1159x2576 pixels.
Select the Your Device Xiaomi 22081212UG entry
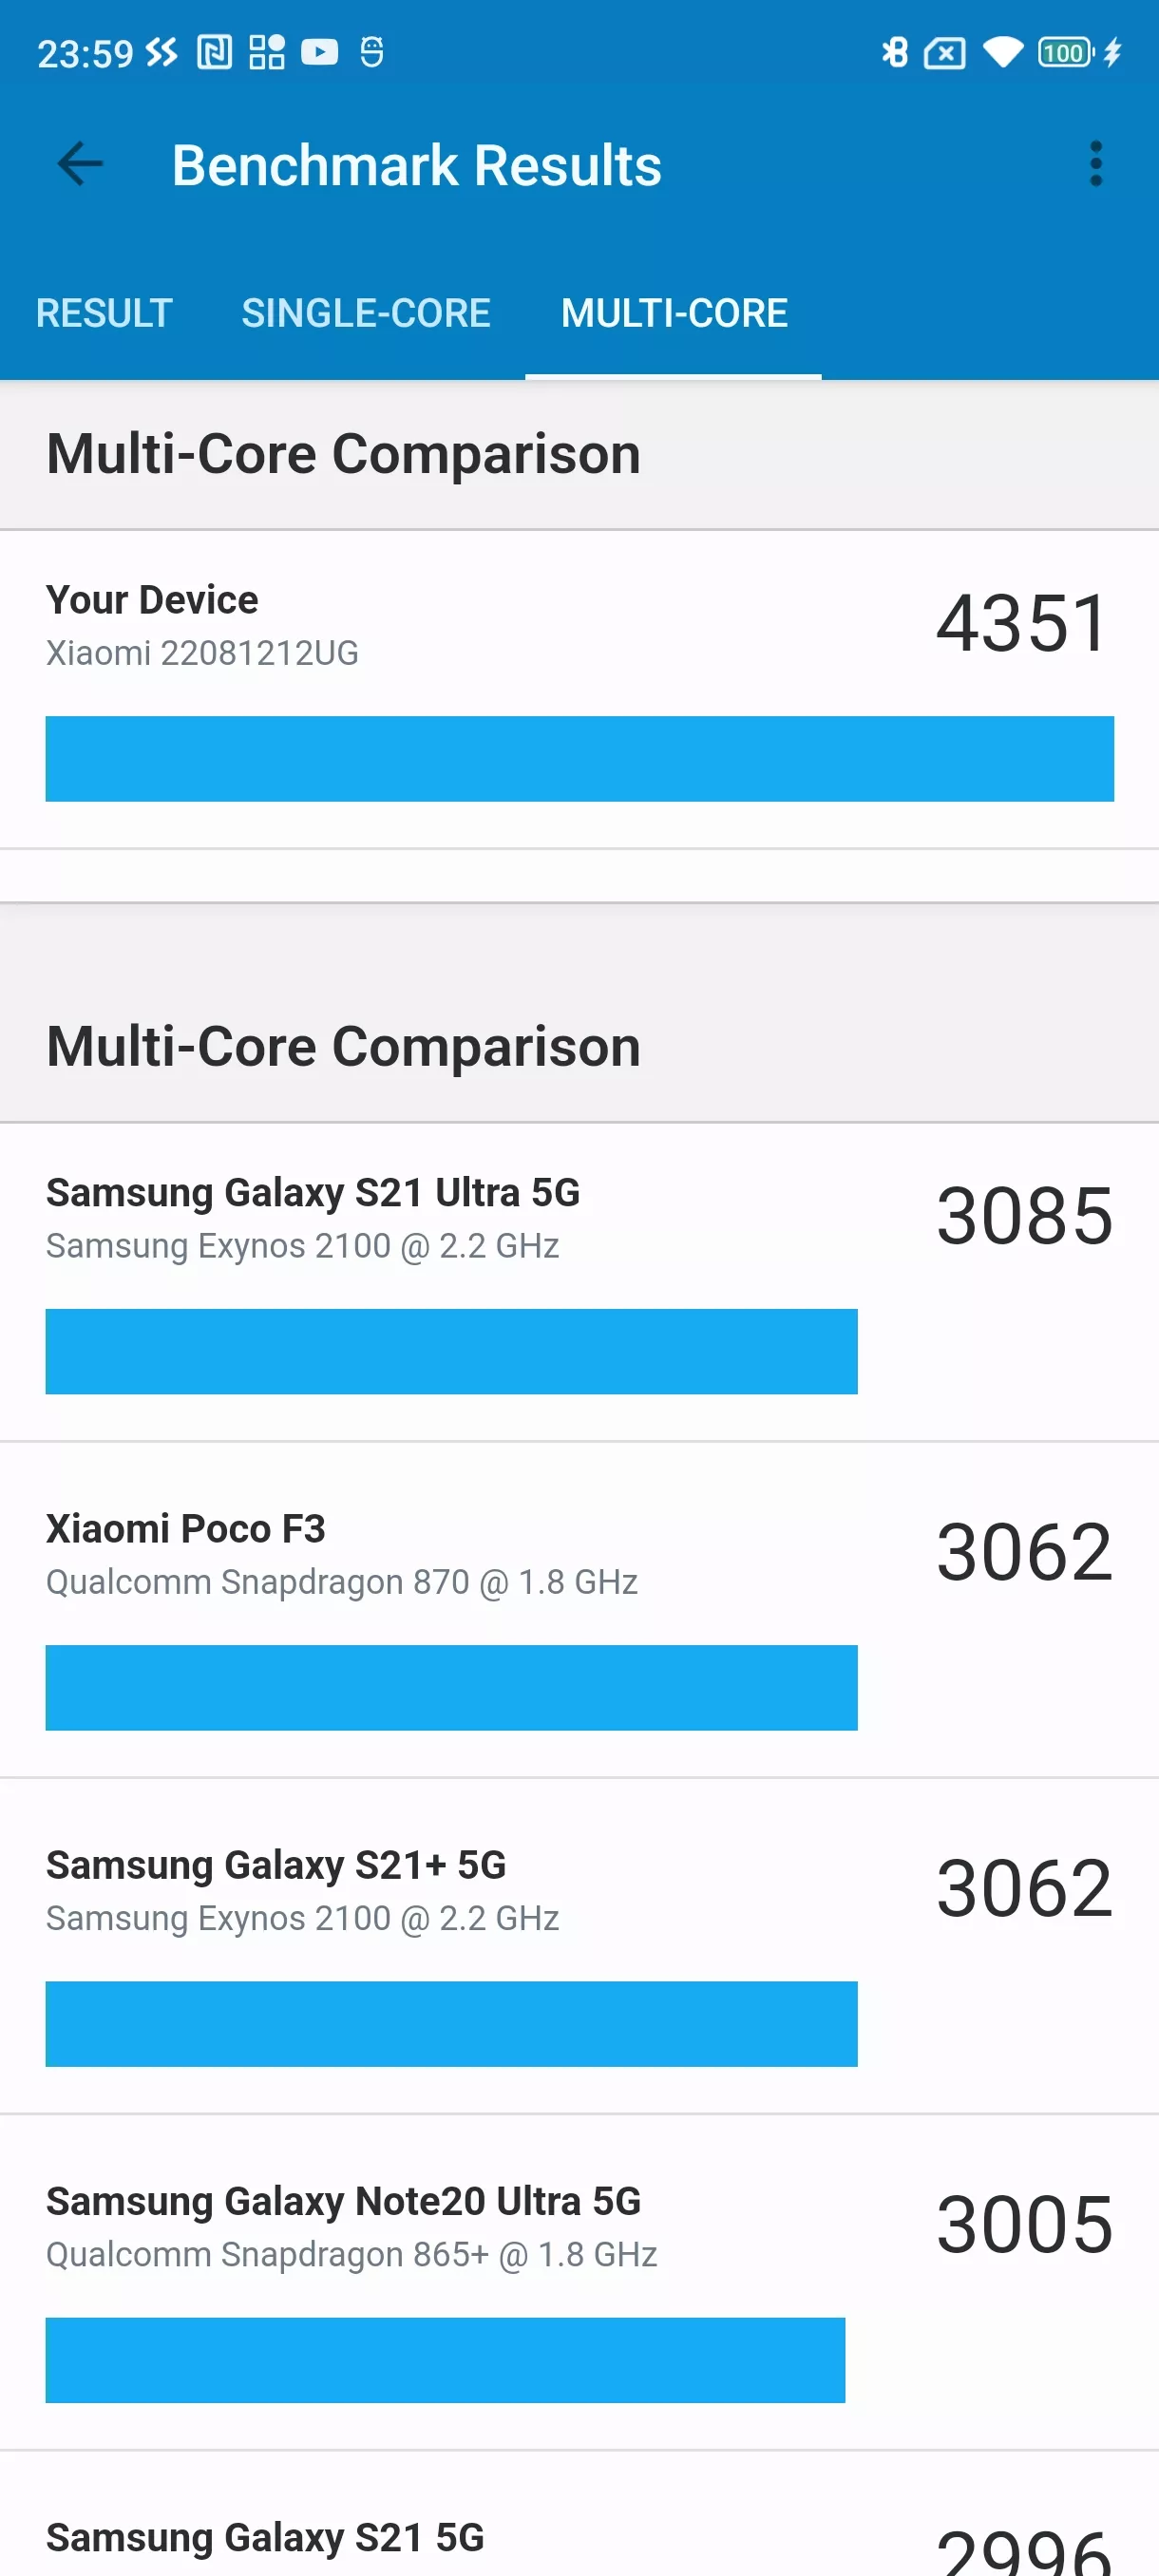pyautogui.click(x=579, y=689)
